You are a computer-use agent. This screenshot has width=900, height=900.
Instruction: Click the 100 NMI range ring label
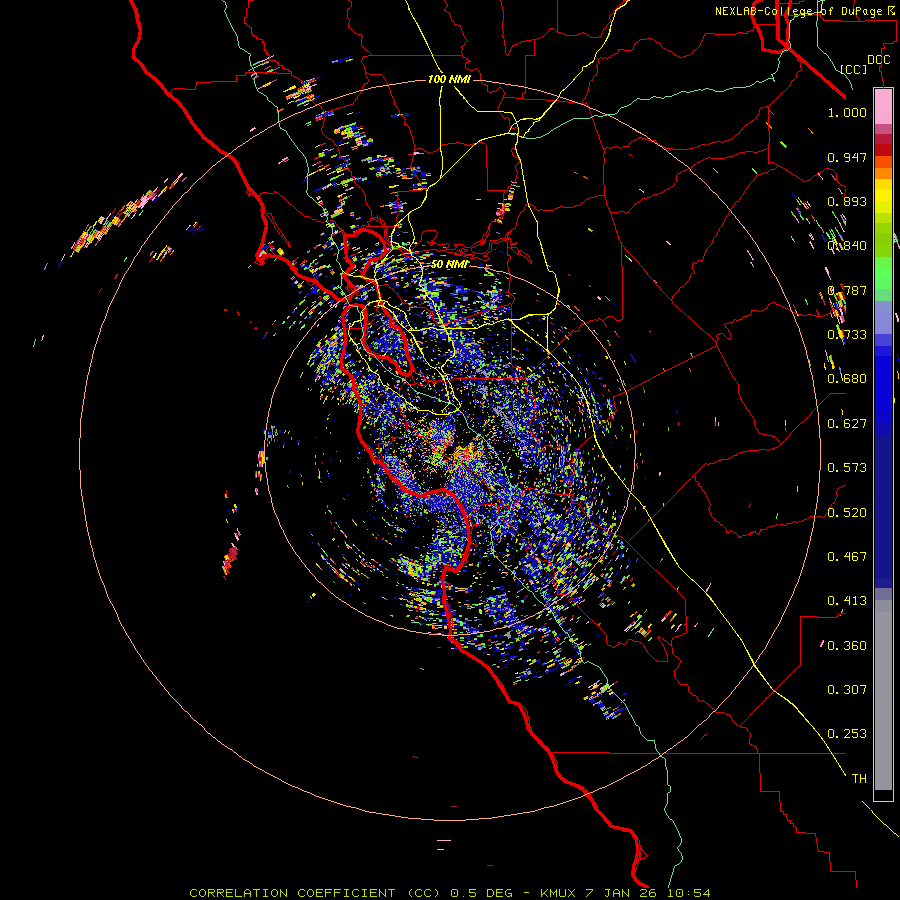pyautogui.click(x=449, y=79)
